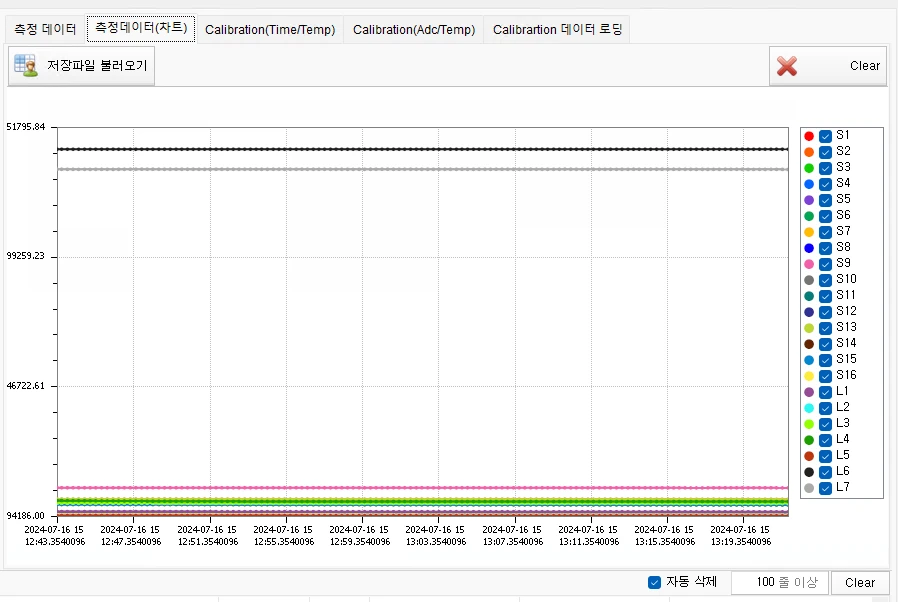The width and height of the screenshot is (898, 602).
Task: Uncheck the L3 series checkbox
Action: tap(825, 424)
